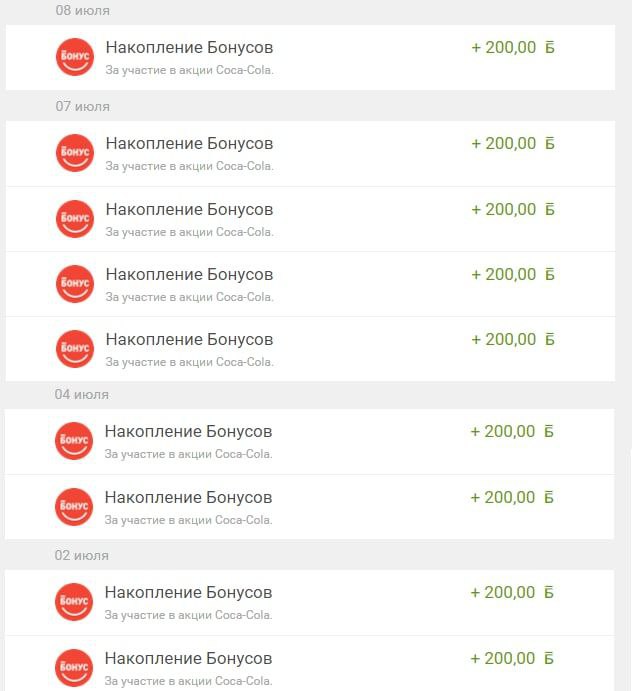This screenshot has height=691, width=632.
Task: Click the Бонус icon of third 07 июля entry
Action: (x=74, y=283)
